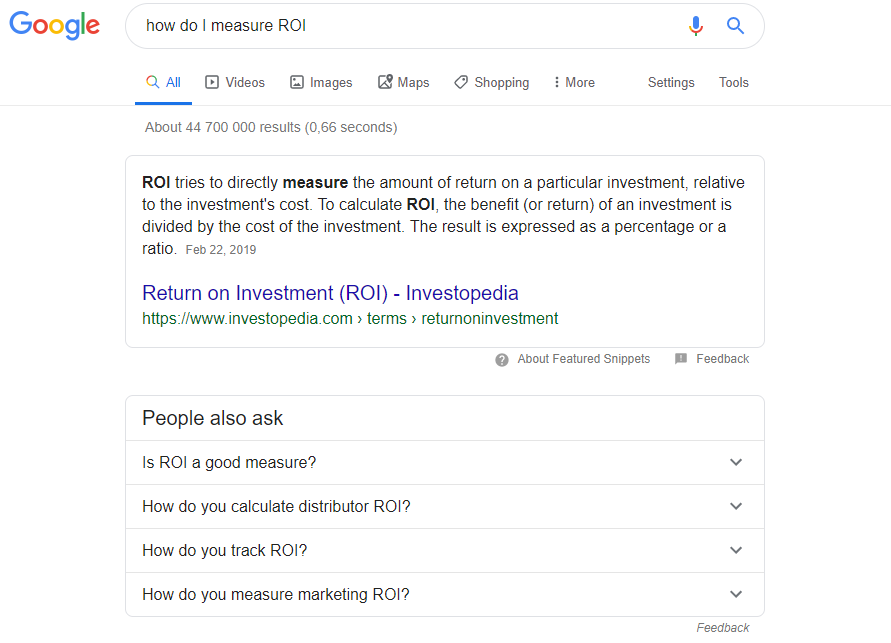Click question text 'Is ROI a good measure?'

(x=229, y=463)
